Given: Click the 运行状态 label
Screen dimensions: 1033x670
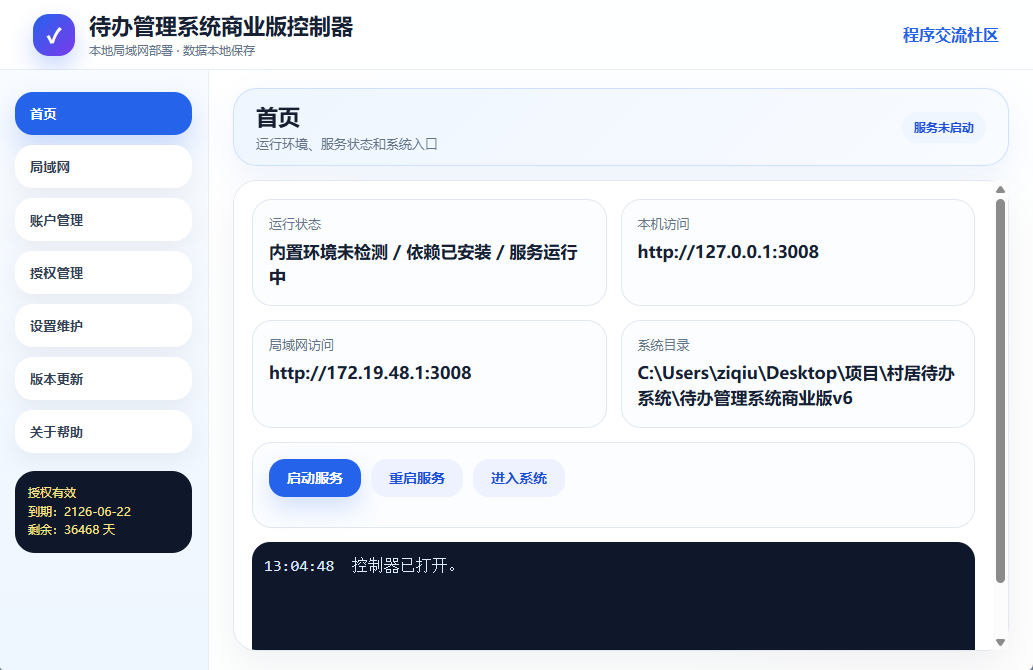Looking at the screenshot, I should click(x=294, y=224).
